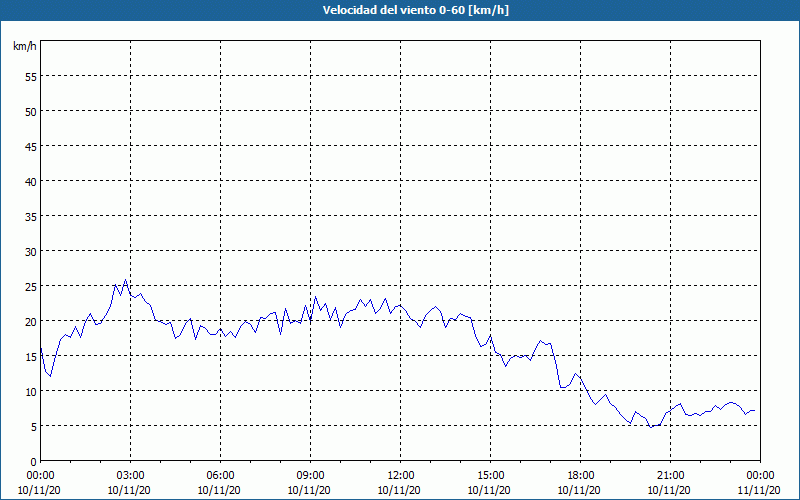Click the '10/11/20' date under 12:00
The width and height of the screenshot is (800, 500).
click(399, 490)
